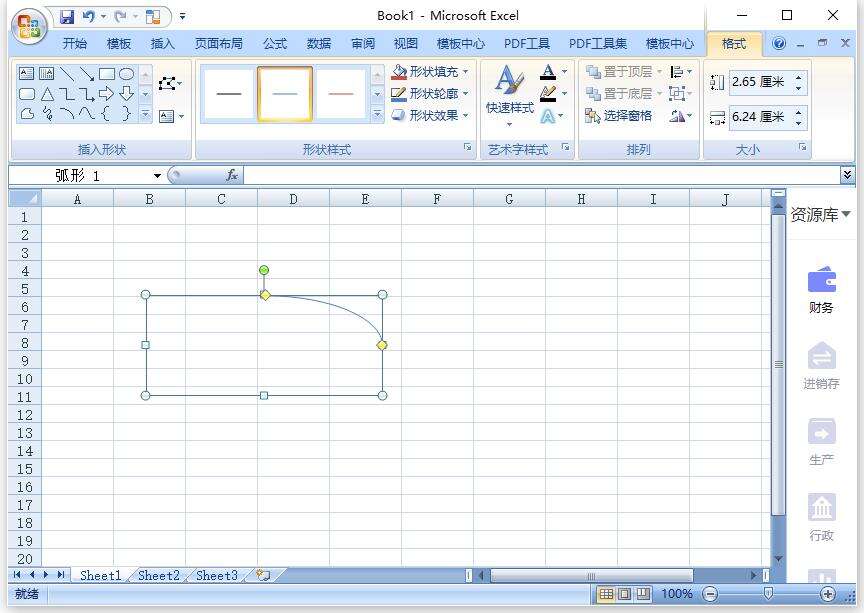Select the vertical text box shape
This screenshot has width=864, height=613.
point(47,73)
